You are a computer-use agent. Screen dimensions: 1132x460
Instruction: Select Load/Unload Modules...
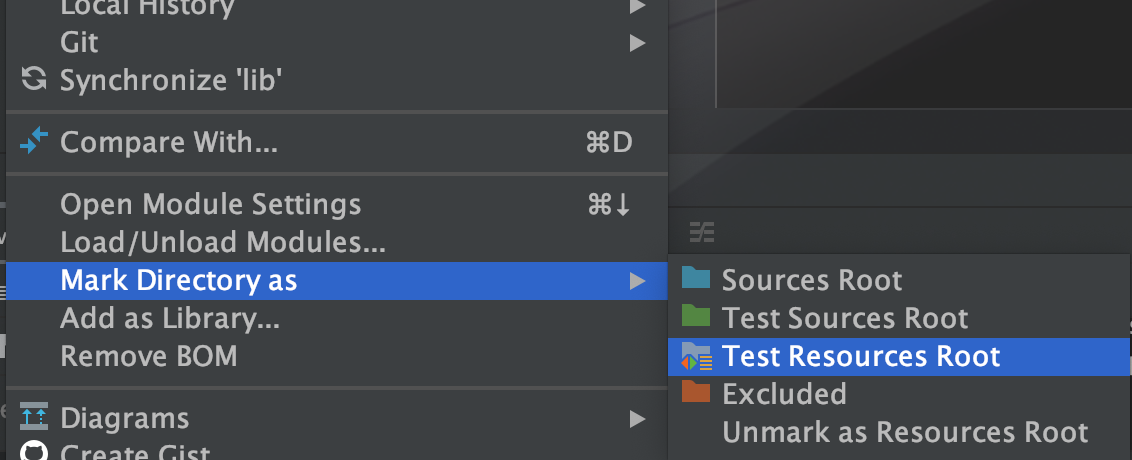[223, 242]
